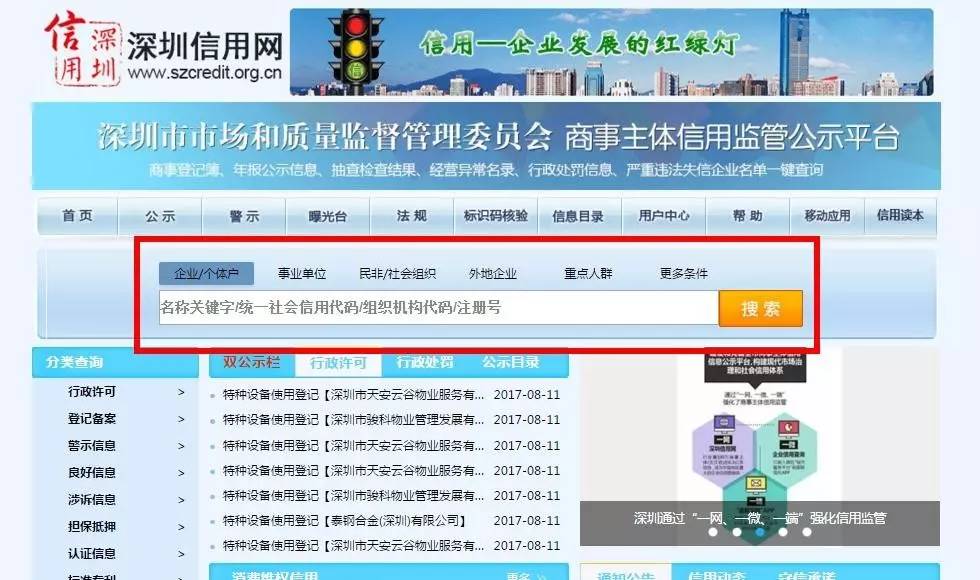The height and width of the screenshot is (580, 980).
Task: Open 认证信息 in the sidebar list
Action: click(x=92, y=553)
